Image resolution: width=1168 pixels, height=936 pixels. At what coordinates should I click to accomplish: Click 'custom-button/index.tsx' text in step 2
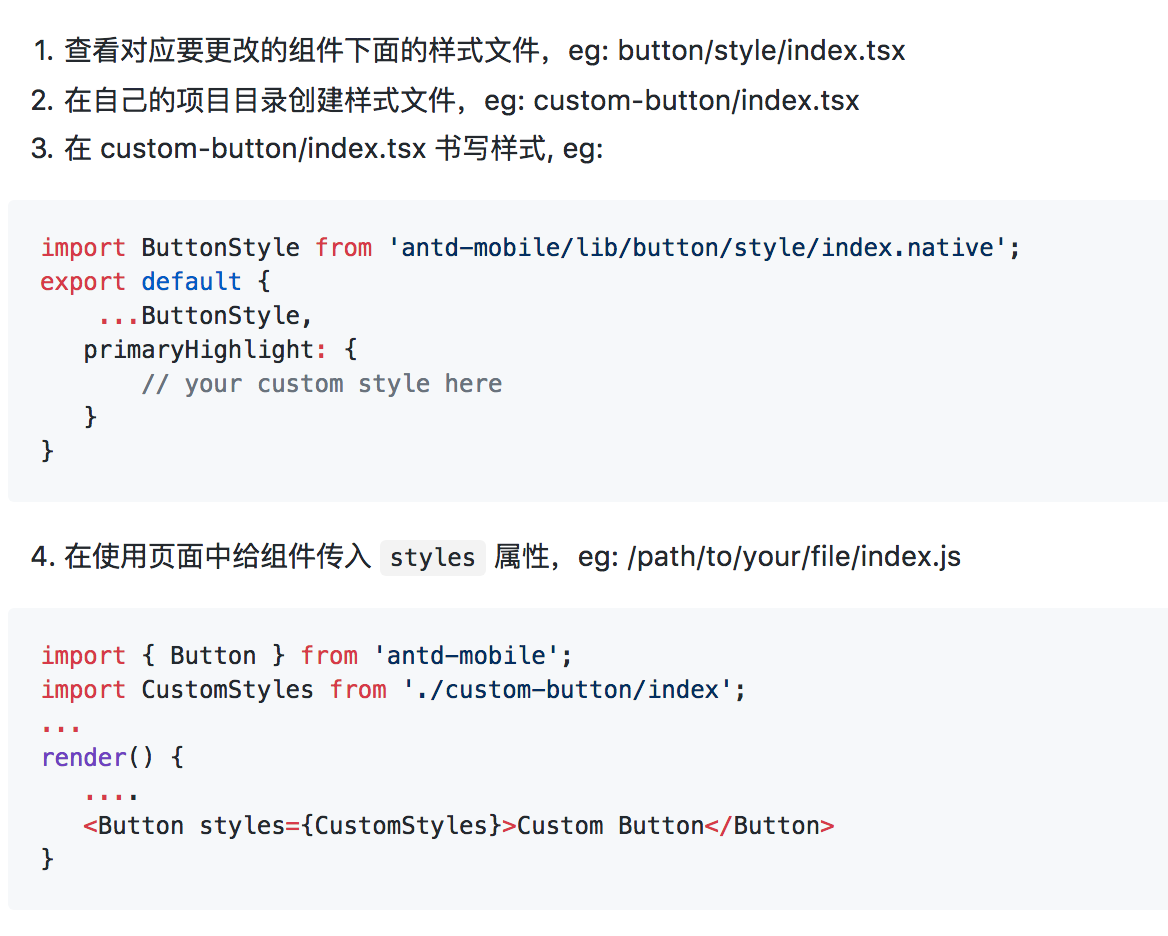point(696,101)
